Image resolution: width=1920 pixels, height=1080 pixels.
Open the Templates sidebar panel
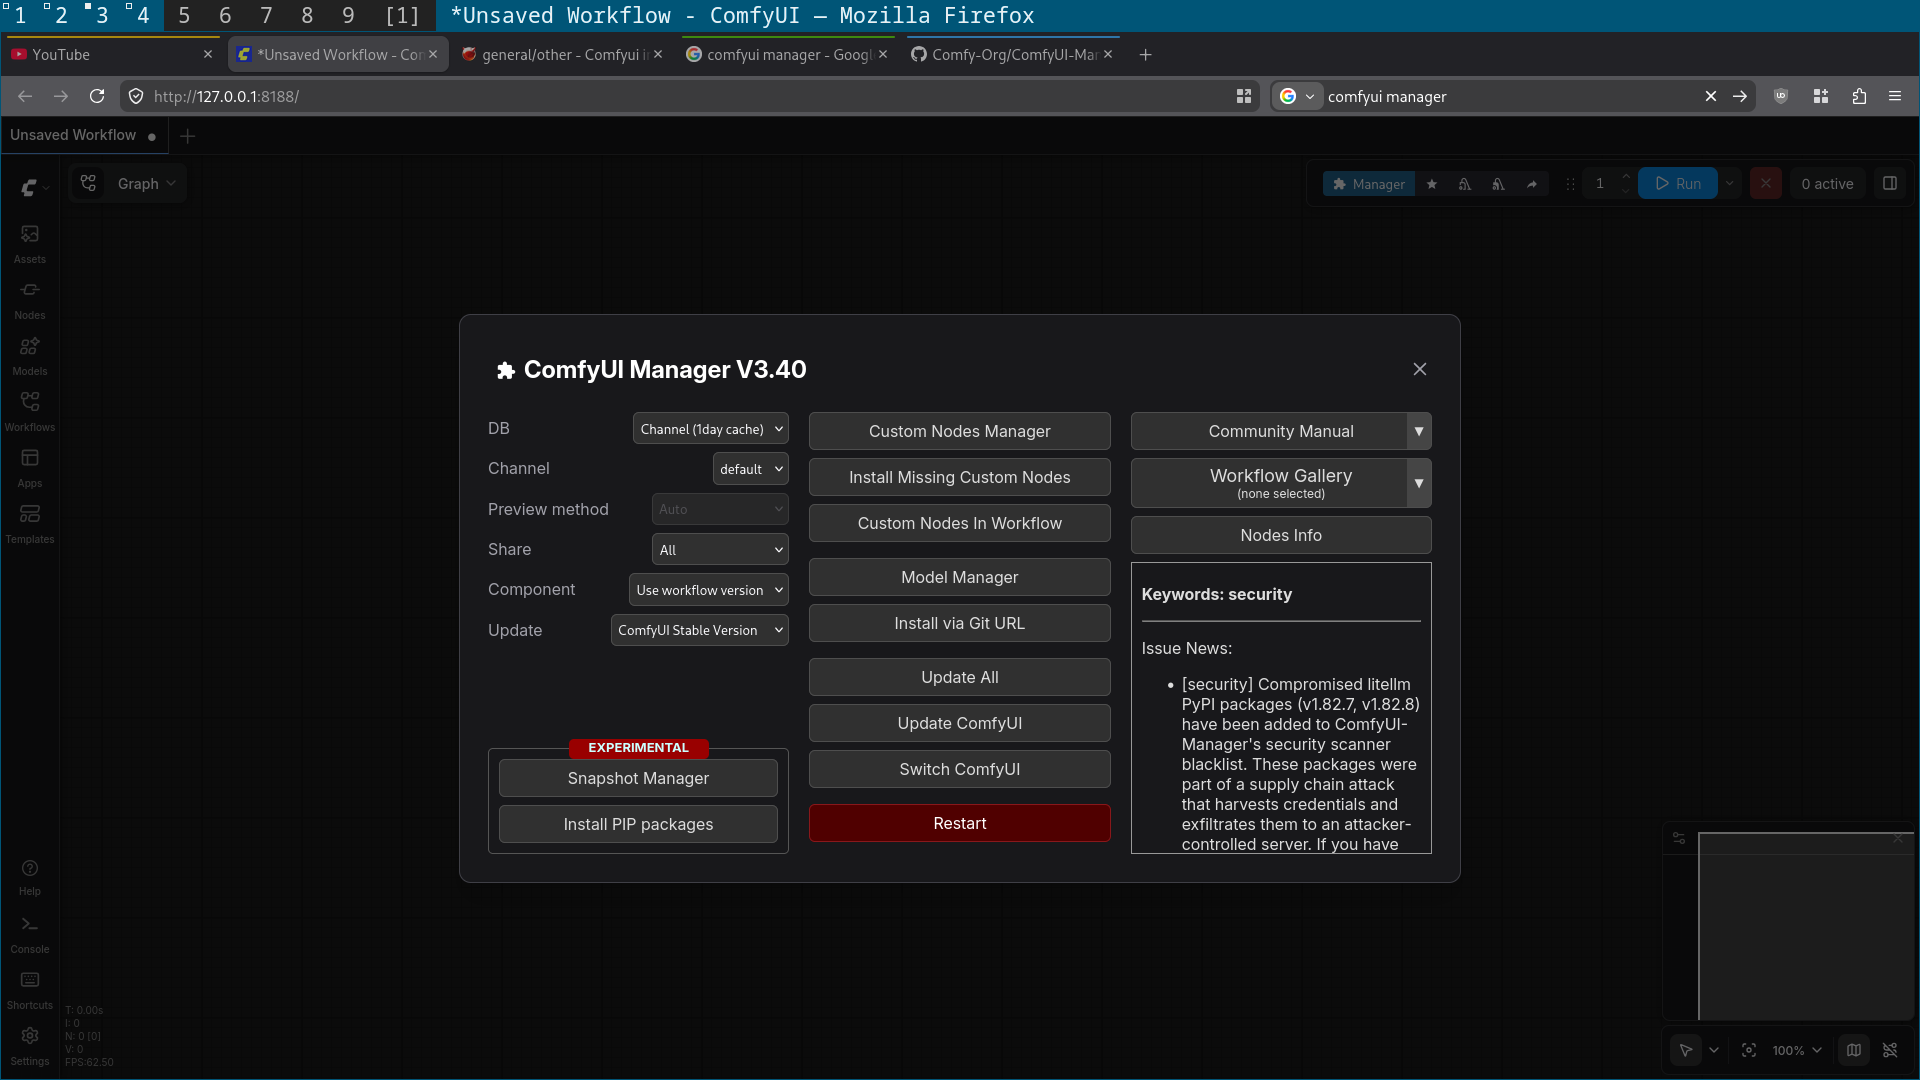click(30, 523)
